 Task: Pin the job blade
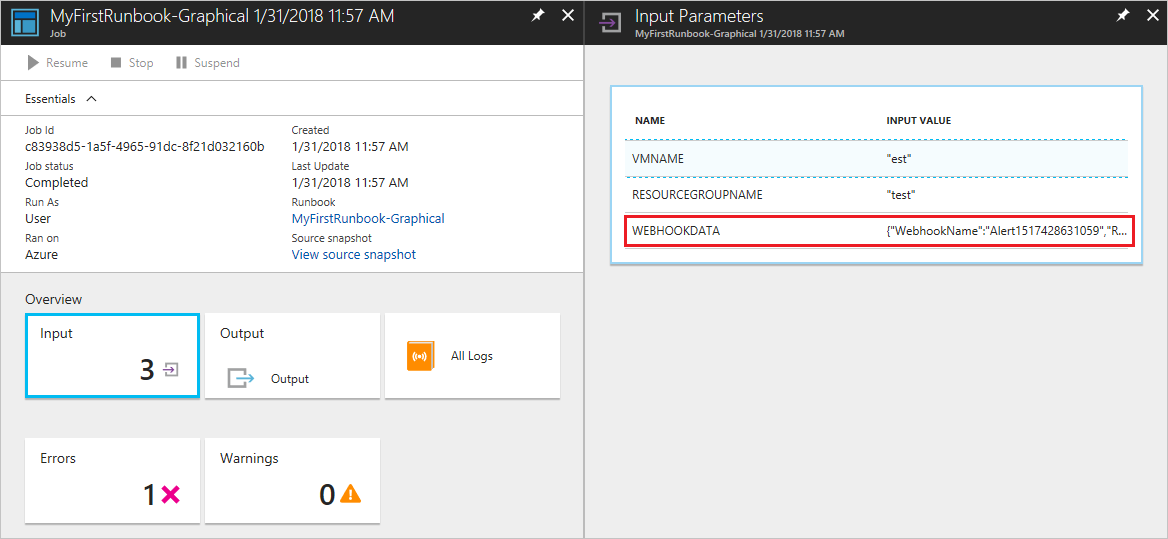tap(539, 16)
